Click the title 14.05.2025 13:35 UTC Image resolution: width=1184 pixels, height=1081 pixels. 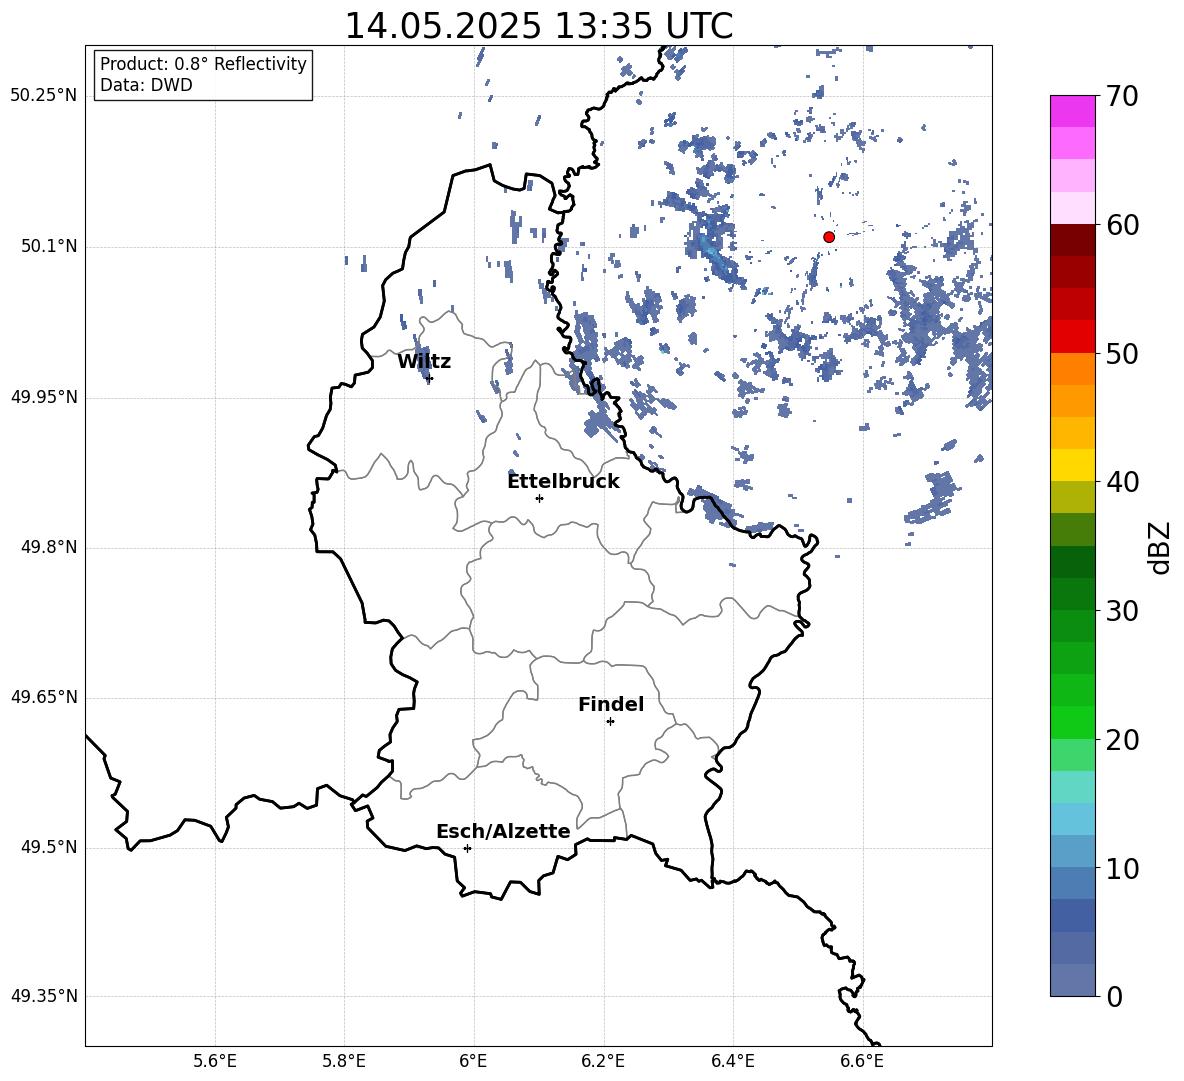point(538,26)
